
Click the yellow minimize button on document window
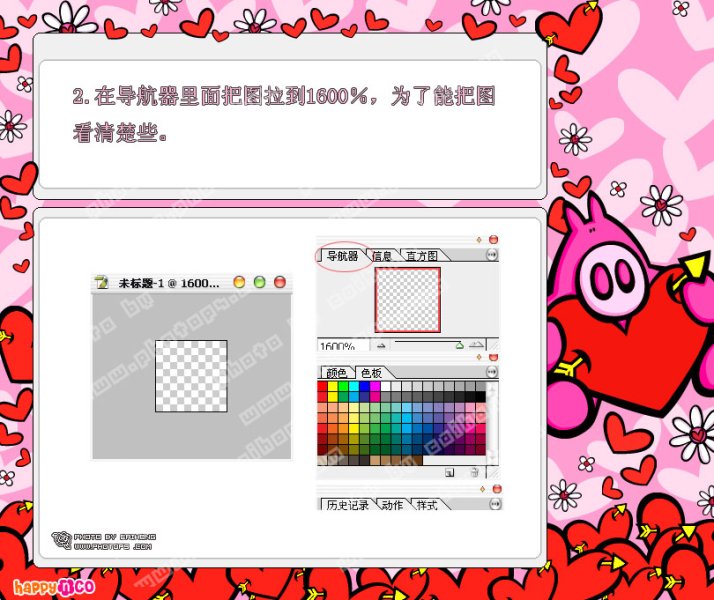pyautogui.click(x=239, y=283)
